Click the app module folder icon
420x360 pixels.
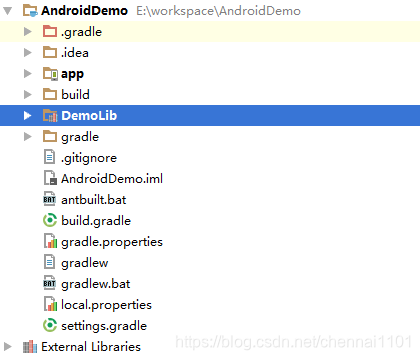[x=50, y=74]
